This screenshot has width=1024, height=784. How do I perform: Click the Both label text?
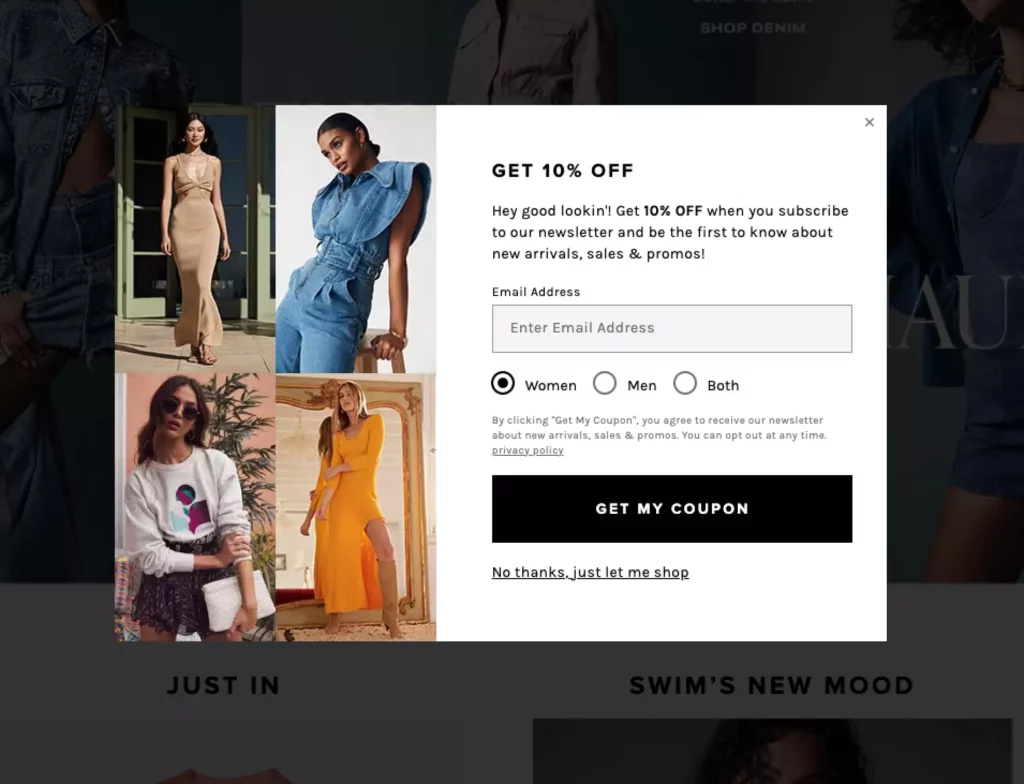723,385
